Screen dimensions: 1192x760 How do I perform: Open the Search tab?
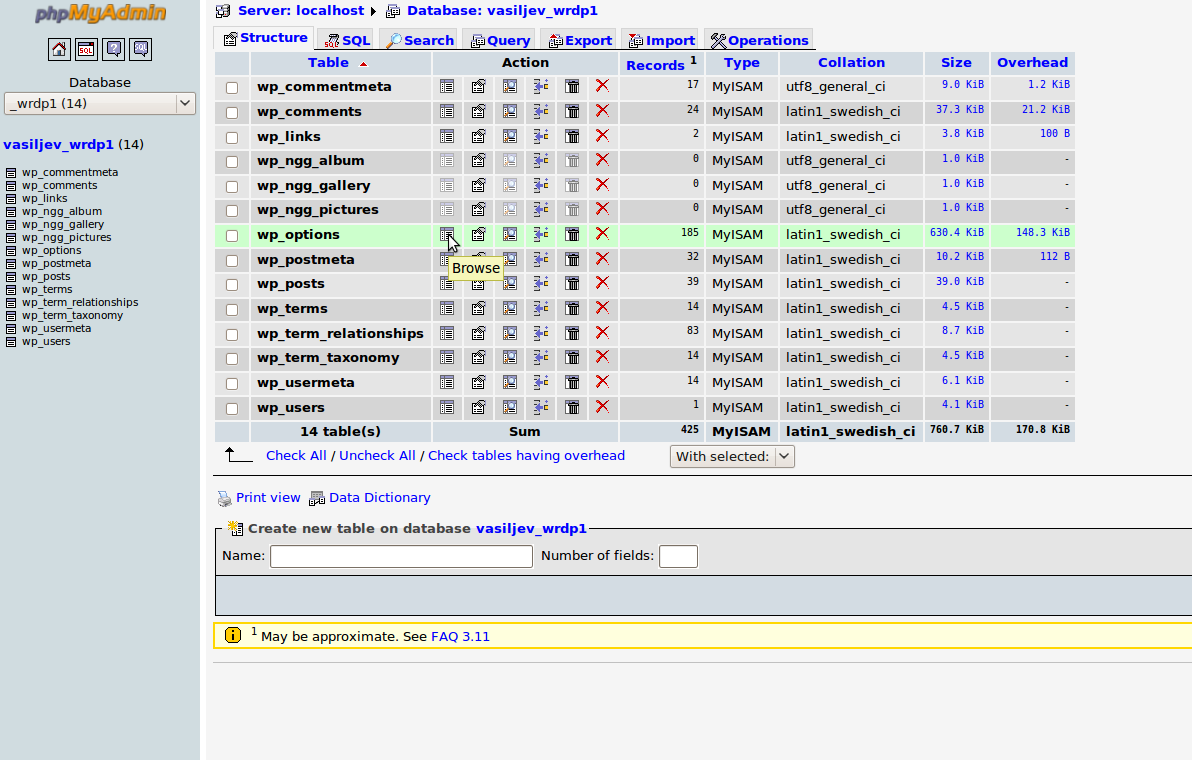[419, 40]
